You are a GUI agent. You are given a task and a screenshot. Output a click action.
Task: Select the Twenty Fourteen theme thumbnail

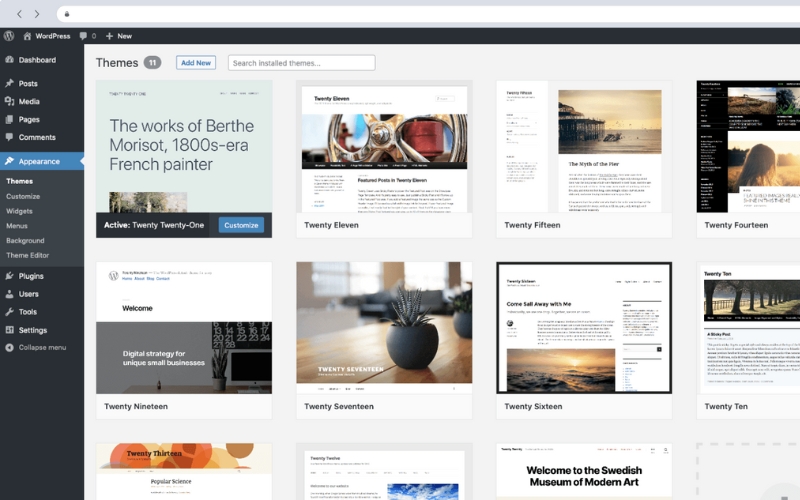coord(748,146)
